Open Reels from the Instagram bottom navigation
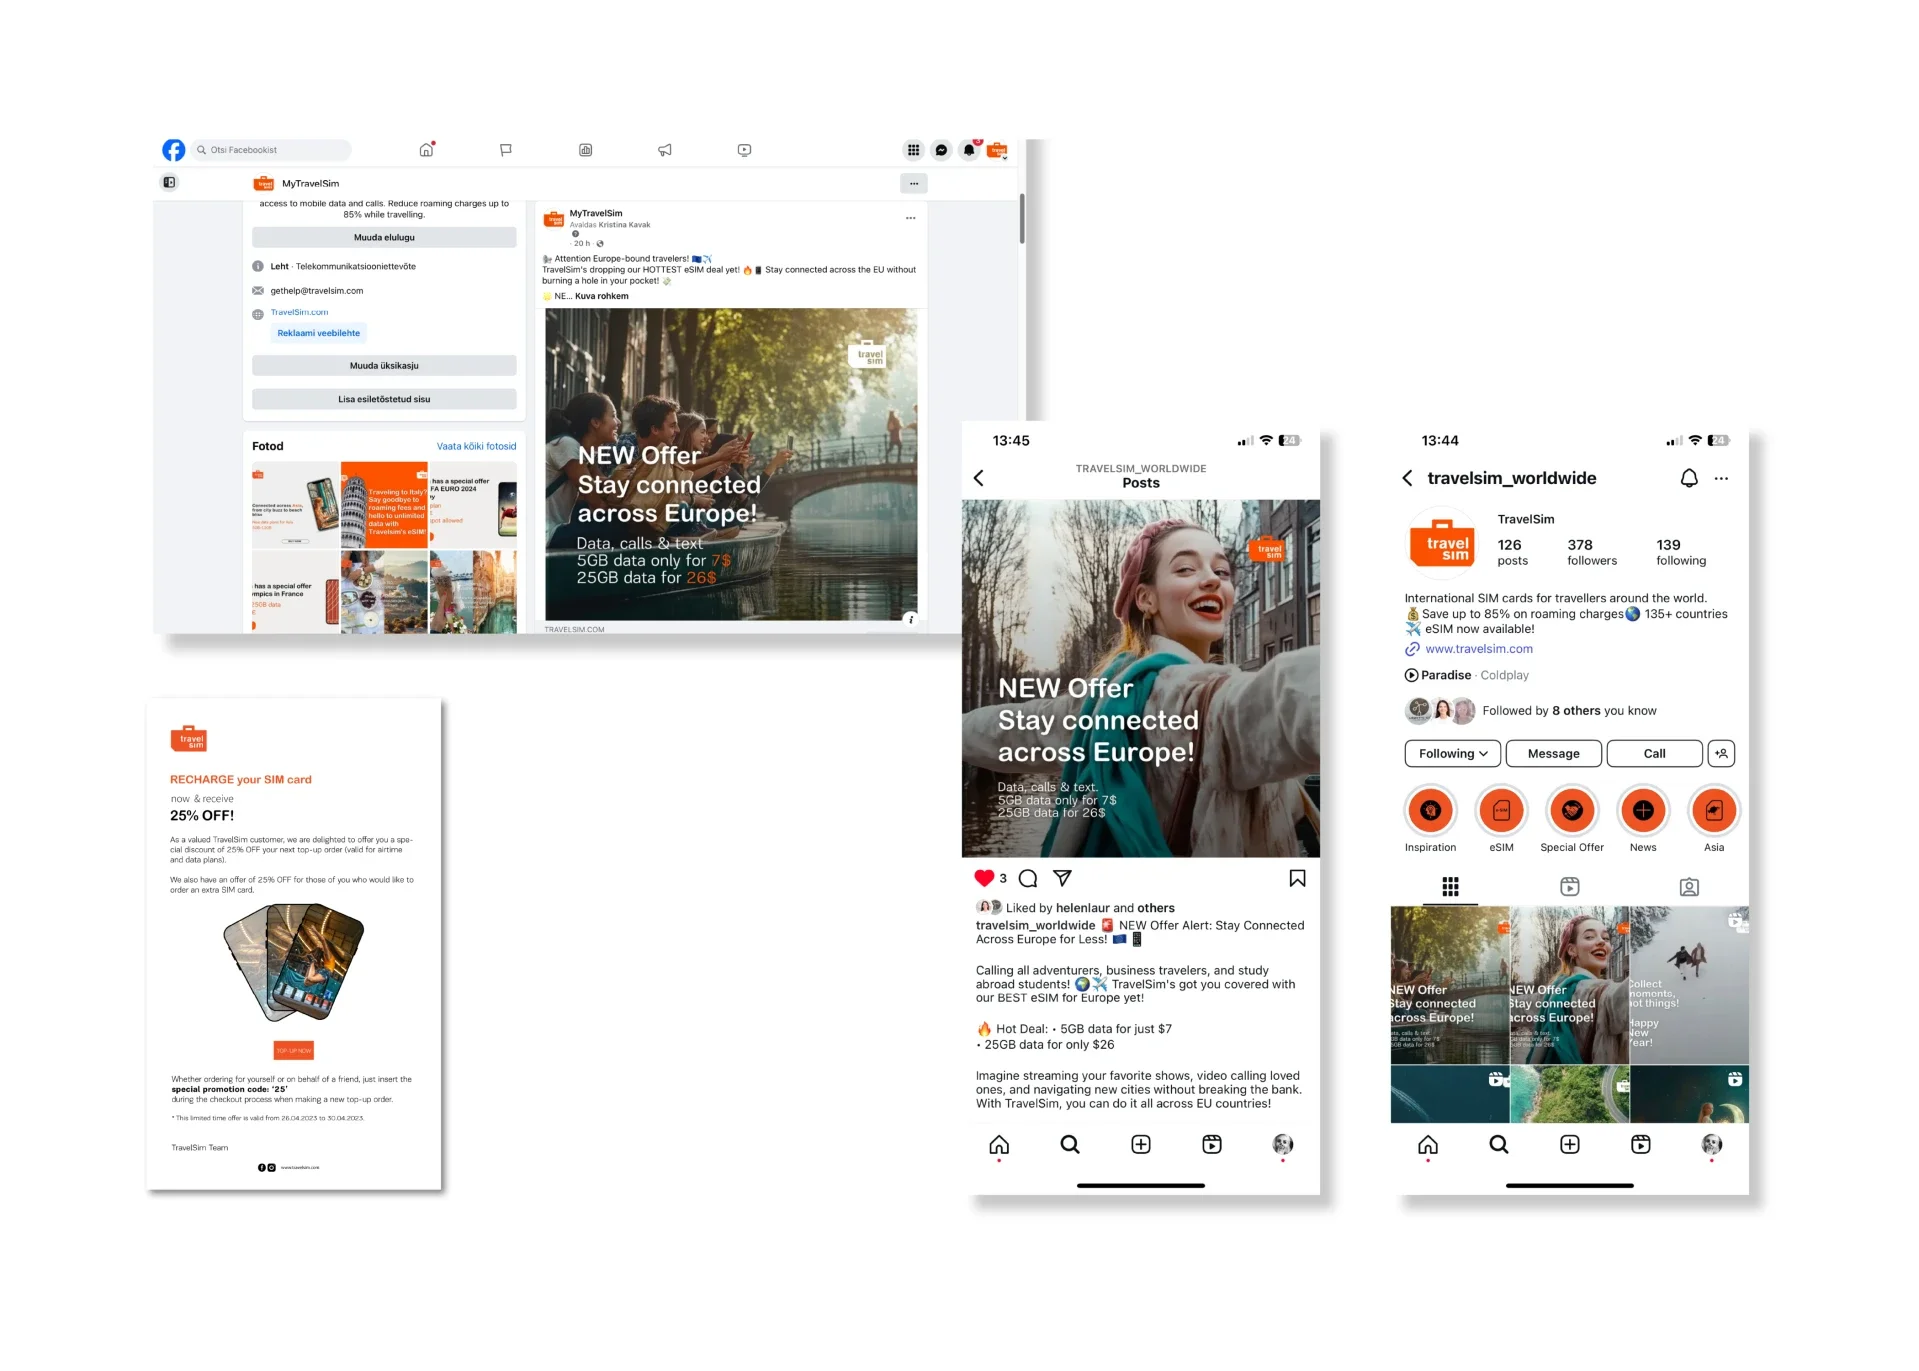The height and width of the screenshot is (1371, 1919). coord(1210,1144)
